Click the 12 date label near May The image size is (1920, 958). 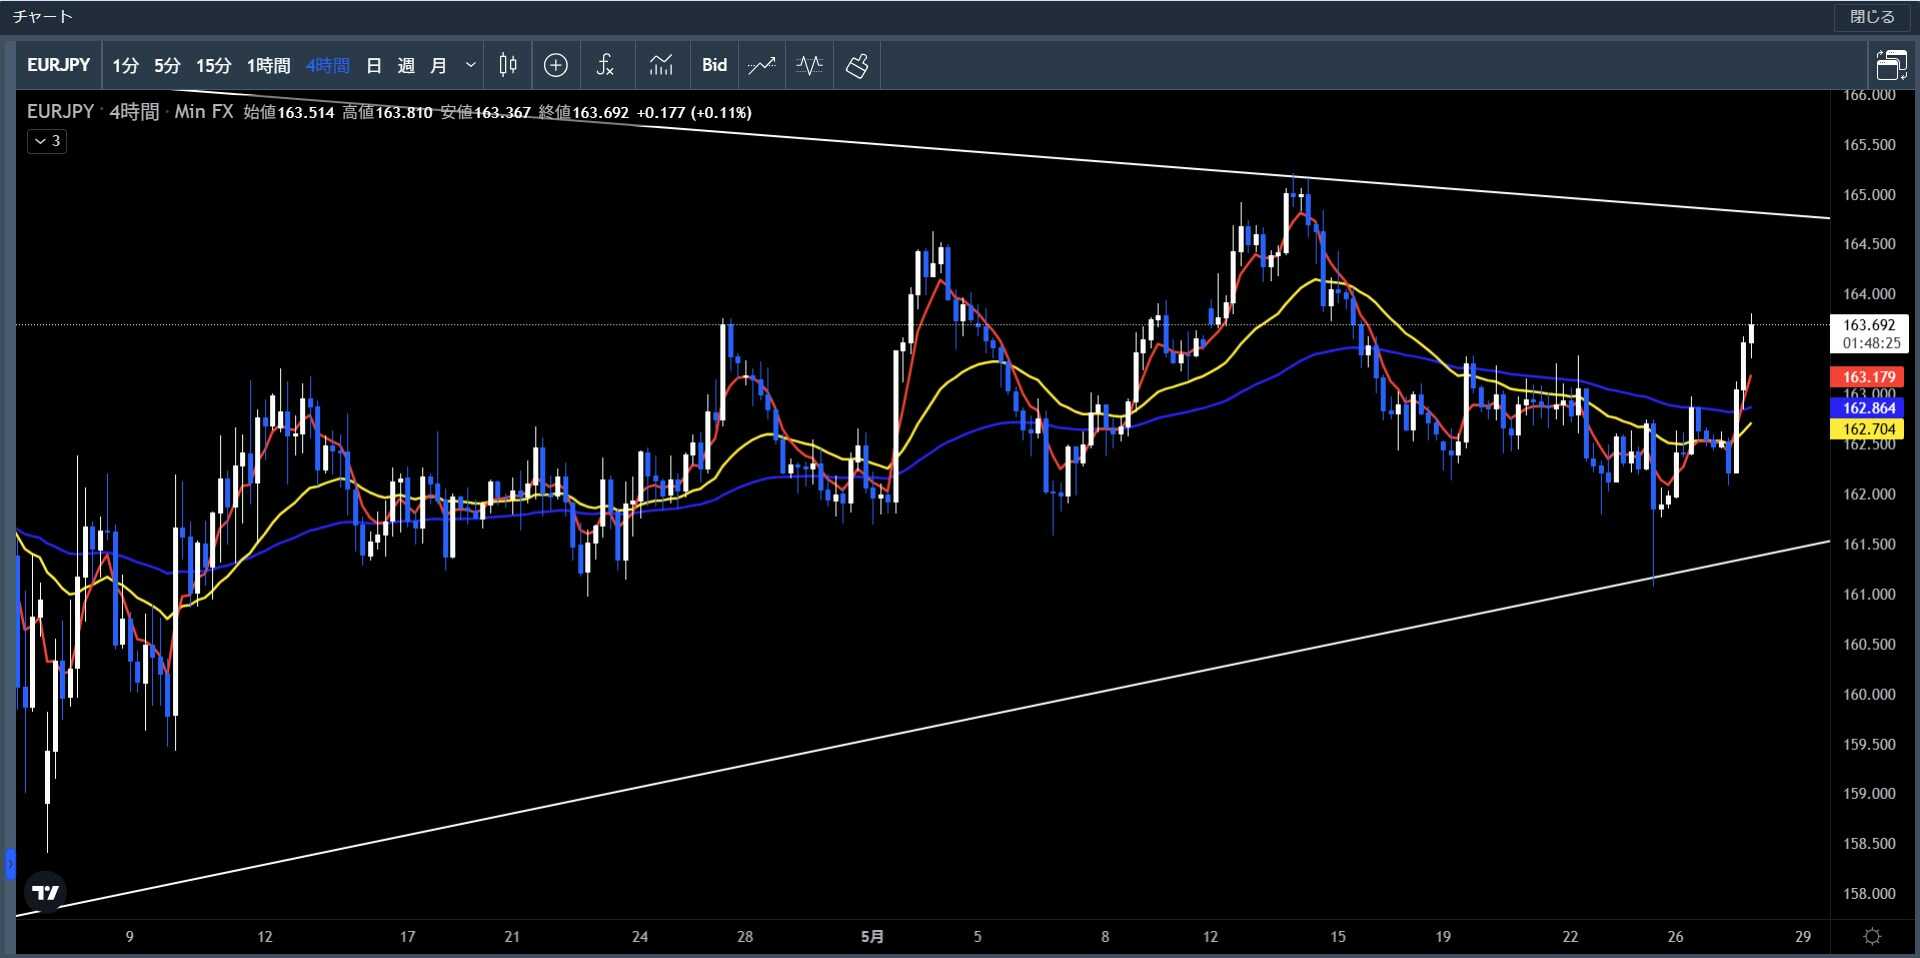pyautogui.click(x=1210, y=937)
